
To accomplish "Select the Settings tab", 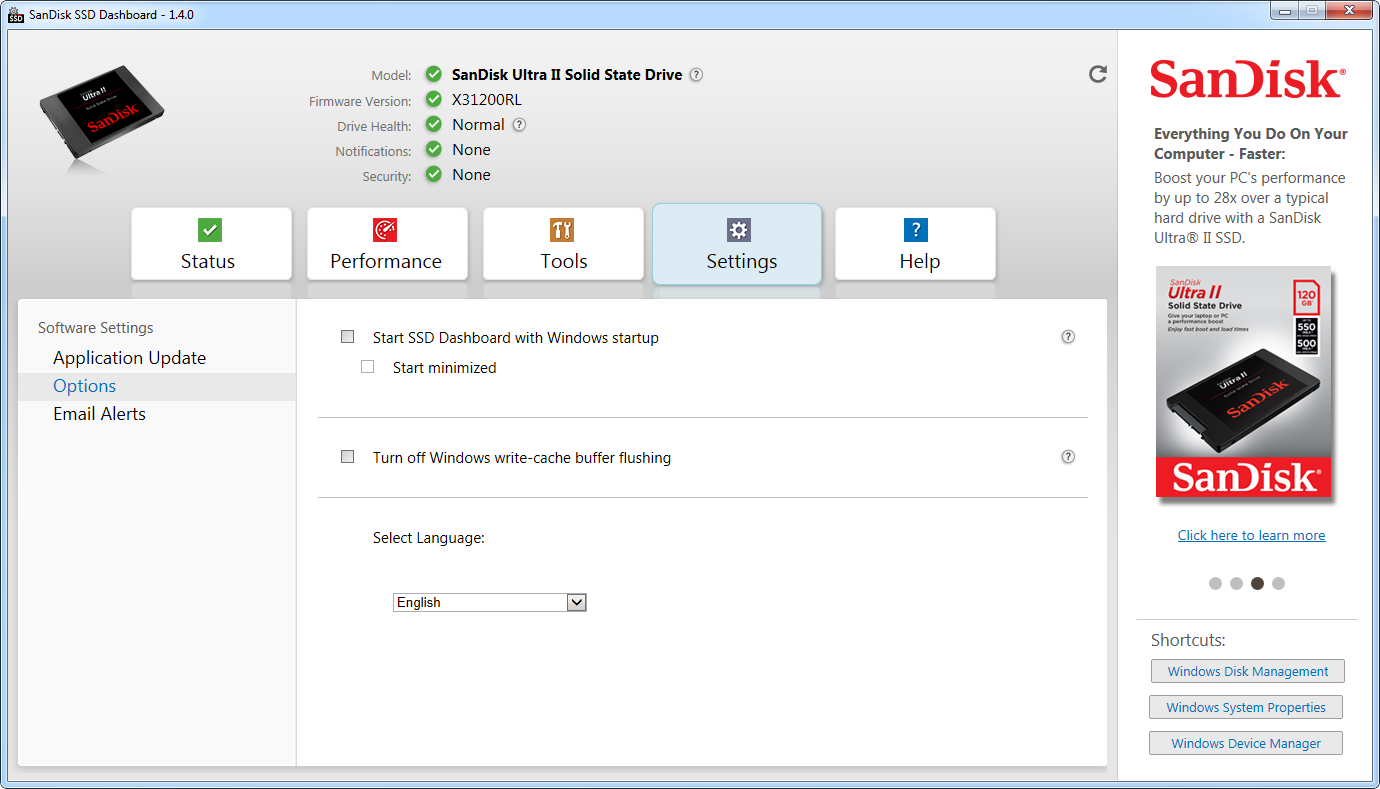I will [x=737, y=244].
